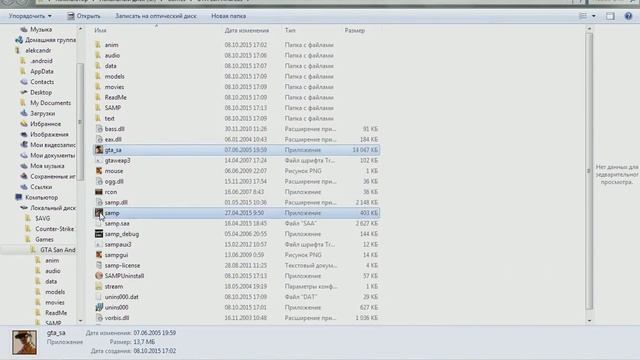This screenshot has height=360, width=640.
Task: Change view with the view mode icon
Action: 583,16
